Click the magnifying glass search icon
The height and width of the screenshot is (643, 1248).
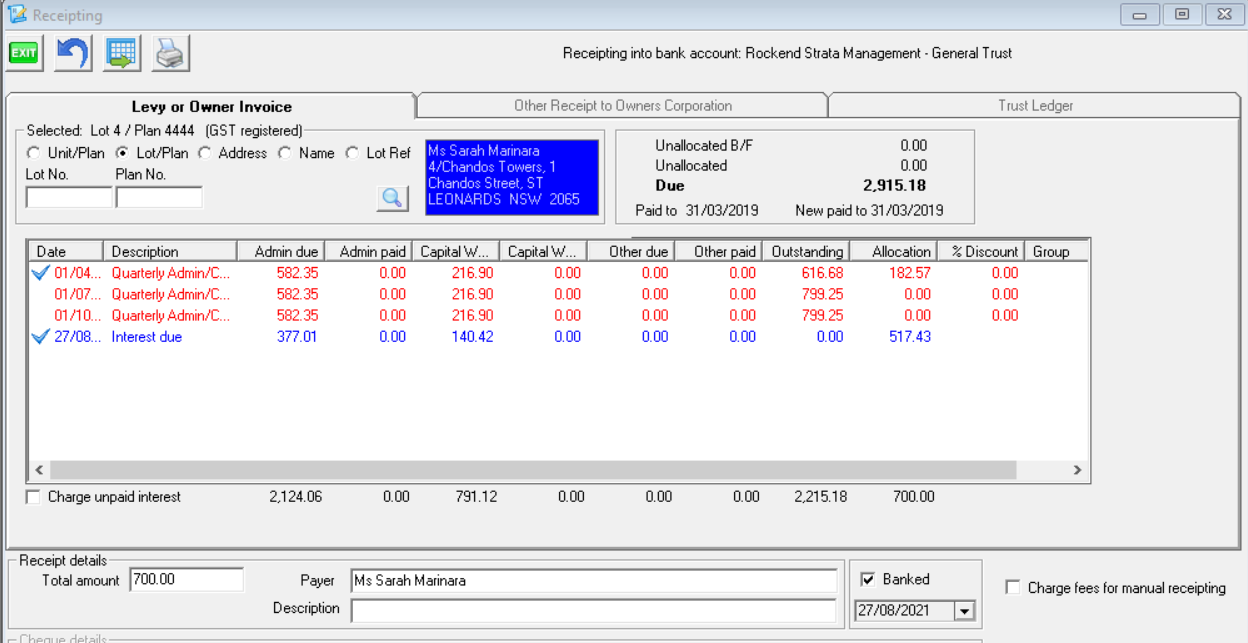392,198
